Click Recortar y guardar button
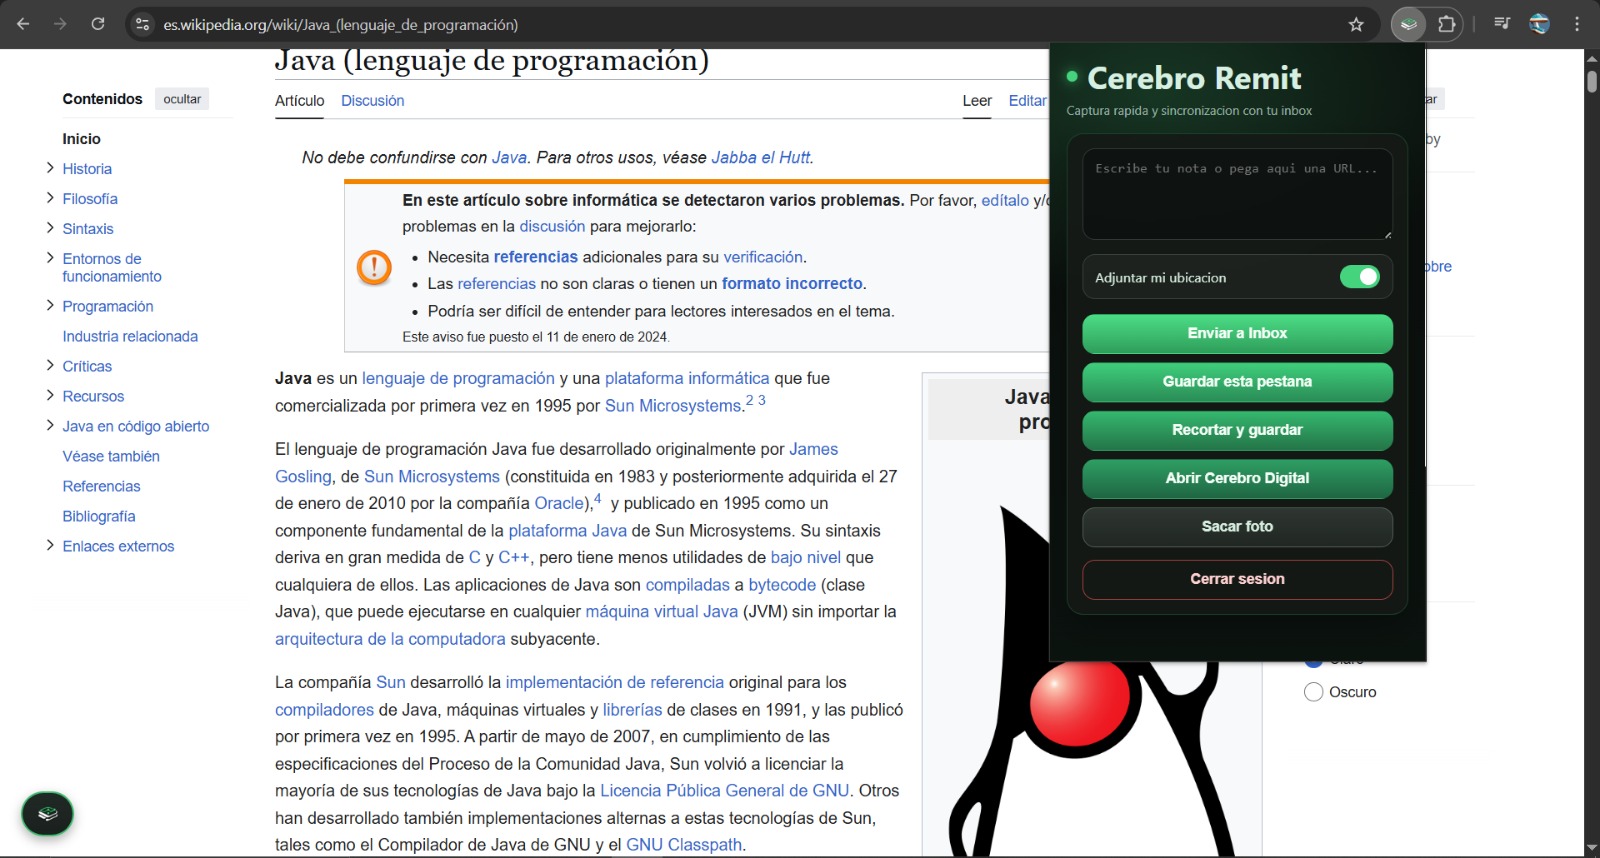1600x858 pixels. (x=1237, y=430)
